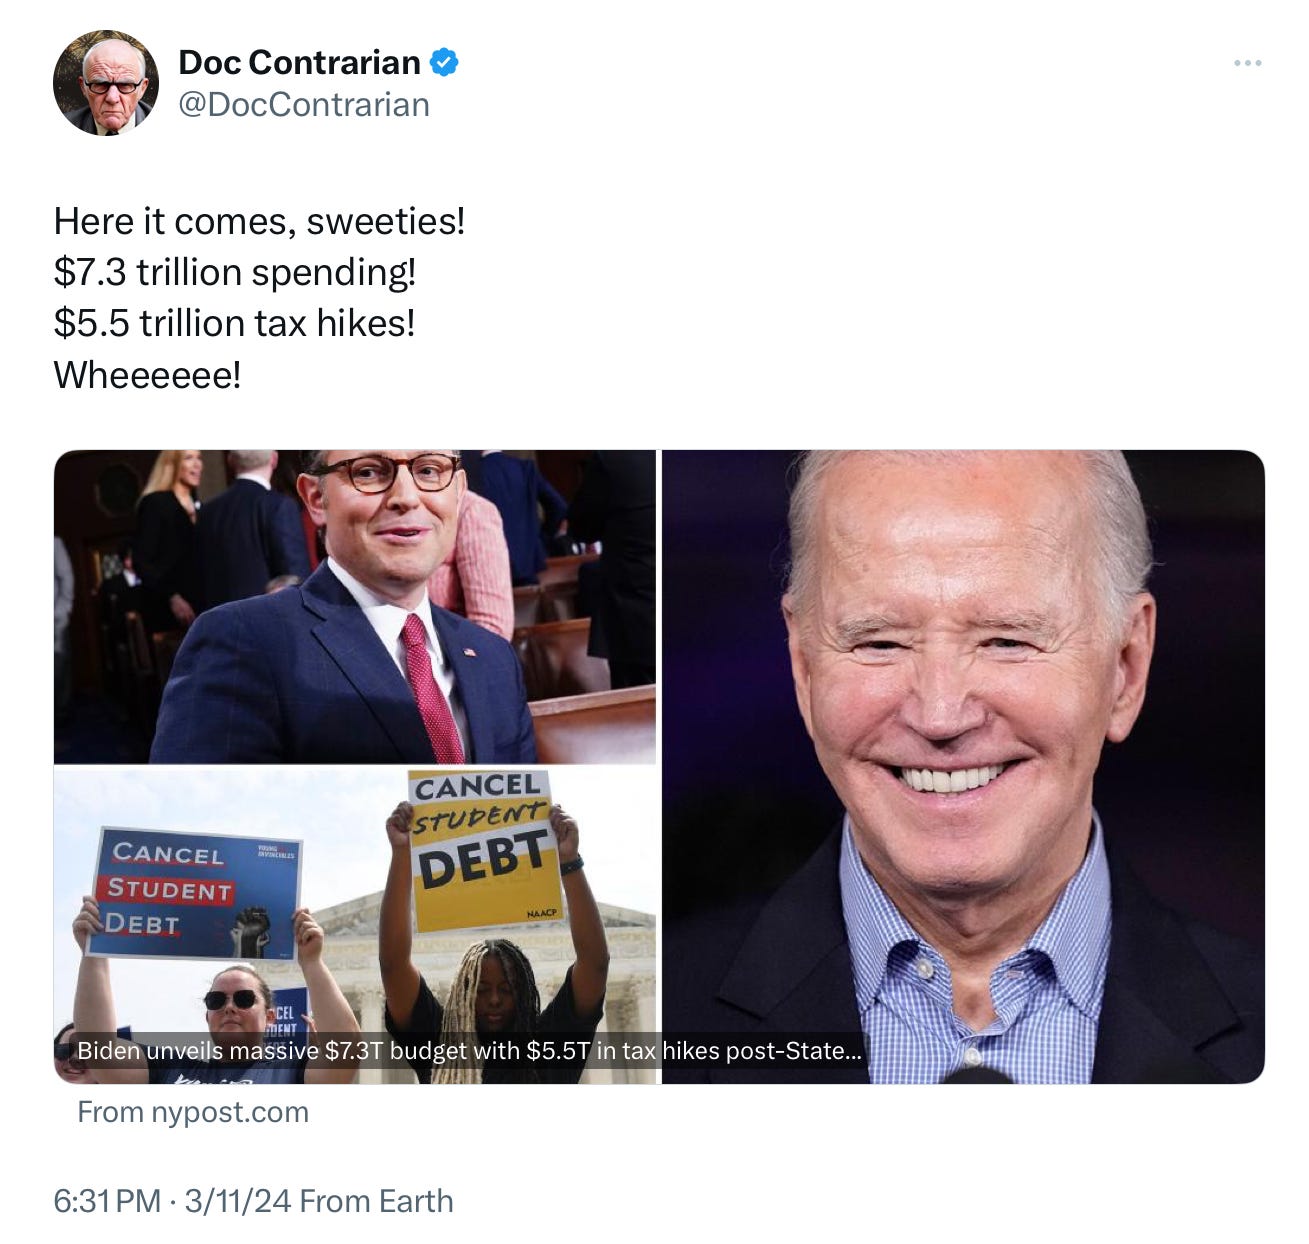
Task: Open Doc Contrarian's profile avatar
Action: [x=105, y=82]
